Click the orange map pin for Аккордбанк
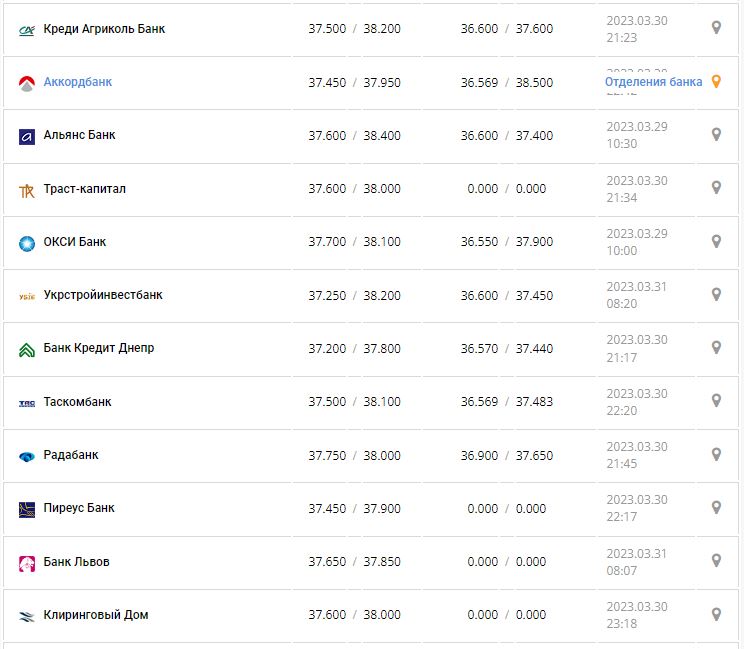This screenshot has height=649, width=744. 716,82
